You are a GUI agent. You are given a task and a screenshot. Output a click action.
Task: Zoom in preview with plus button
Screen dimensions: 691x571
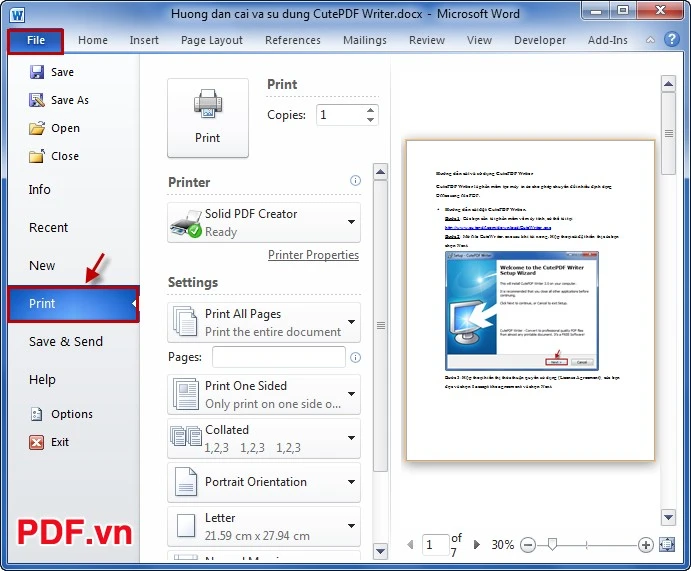646,545
